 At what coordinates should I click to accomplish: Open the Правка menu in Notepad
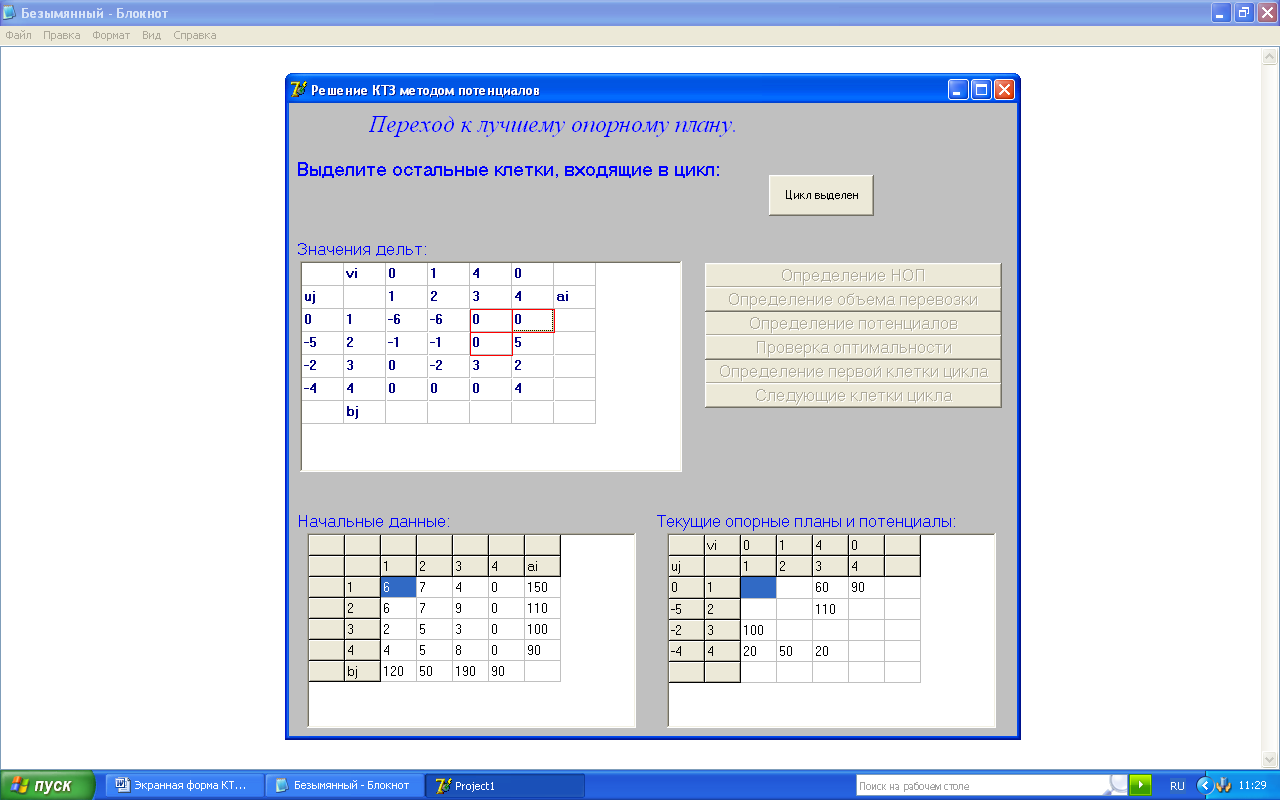tap(62, 35)
